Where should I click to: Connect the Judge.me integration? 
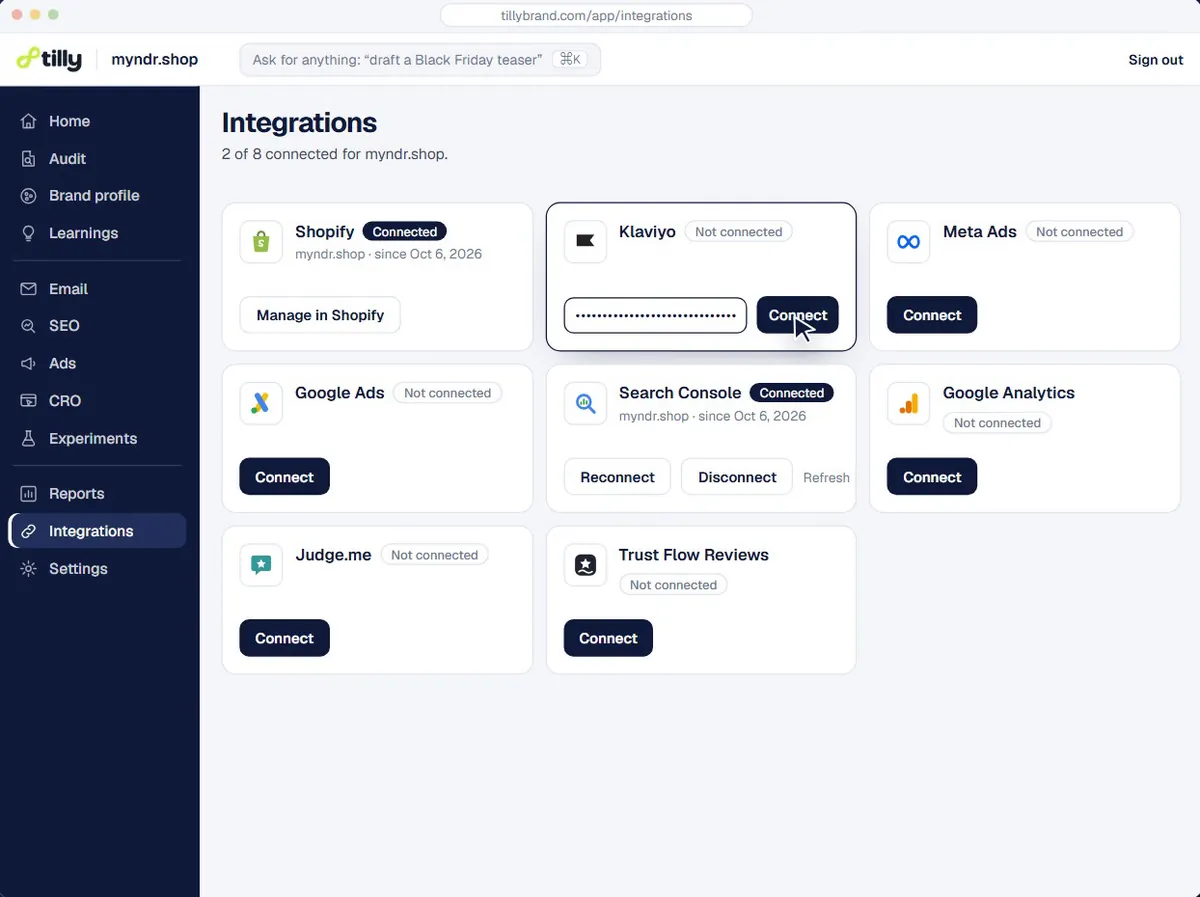point(284,638)
